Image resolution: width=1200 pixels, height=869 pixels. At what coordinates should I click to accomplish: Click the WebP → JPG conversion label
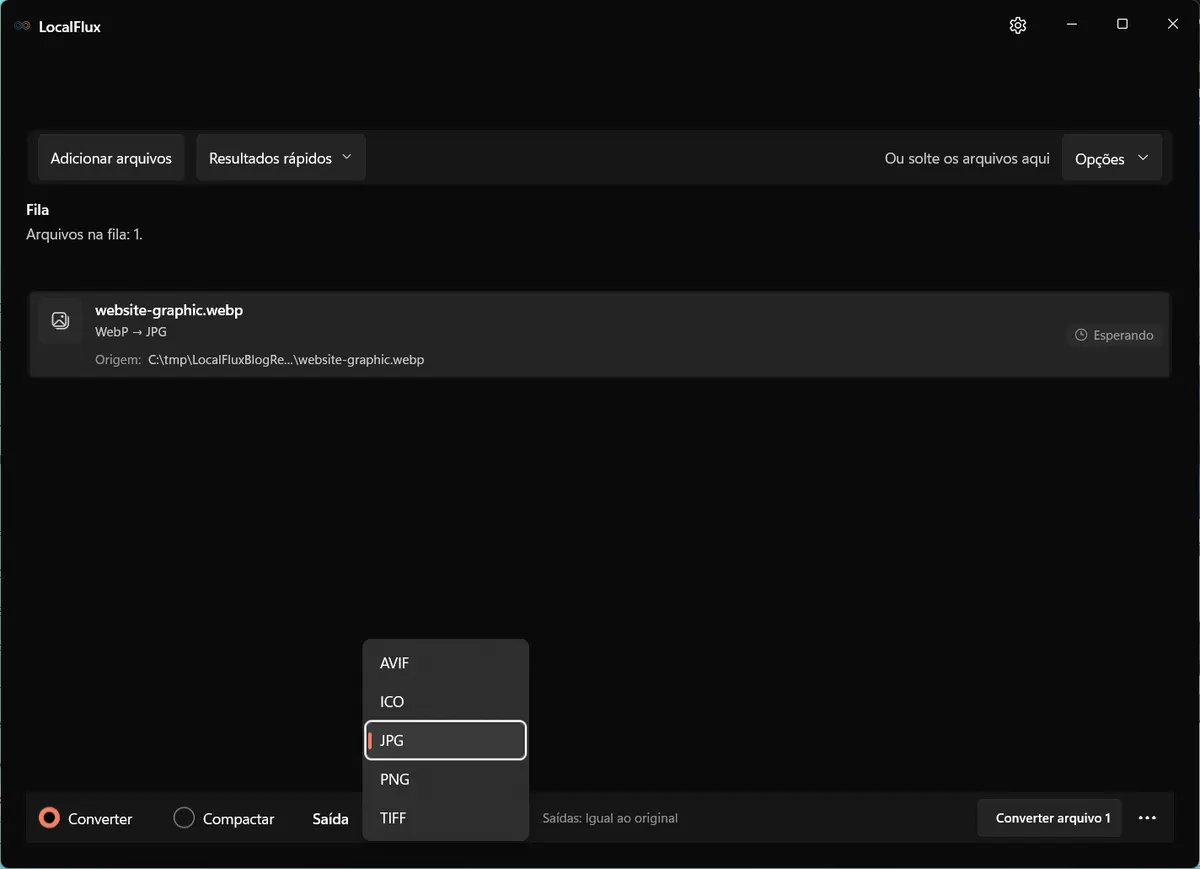131,332
